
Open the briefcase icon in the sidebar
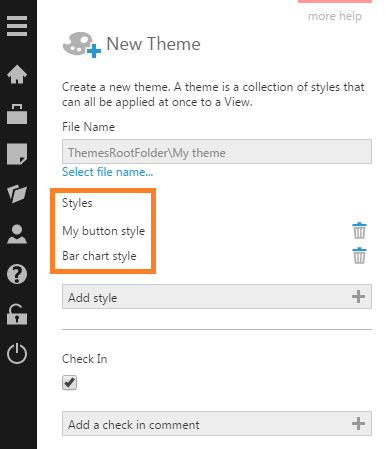click(x=17, y=114)
